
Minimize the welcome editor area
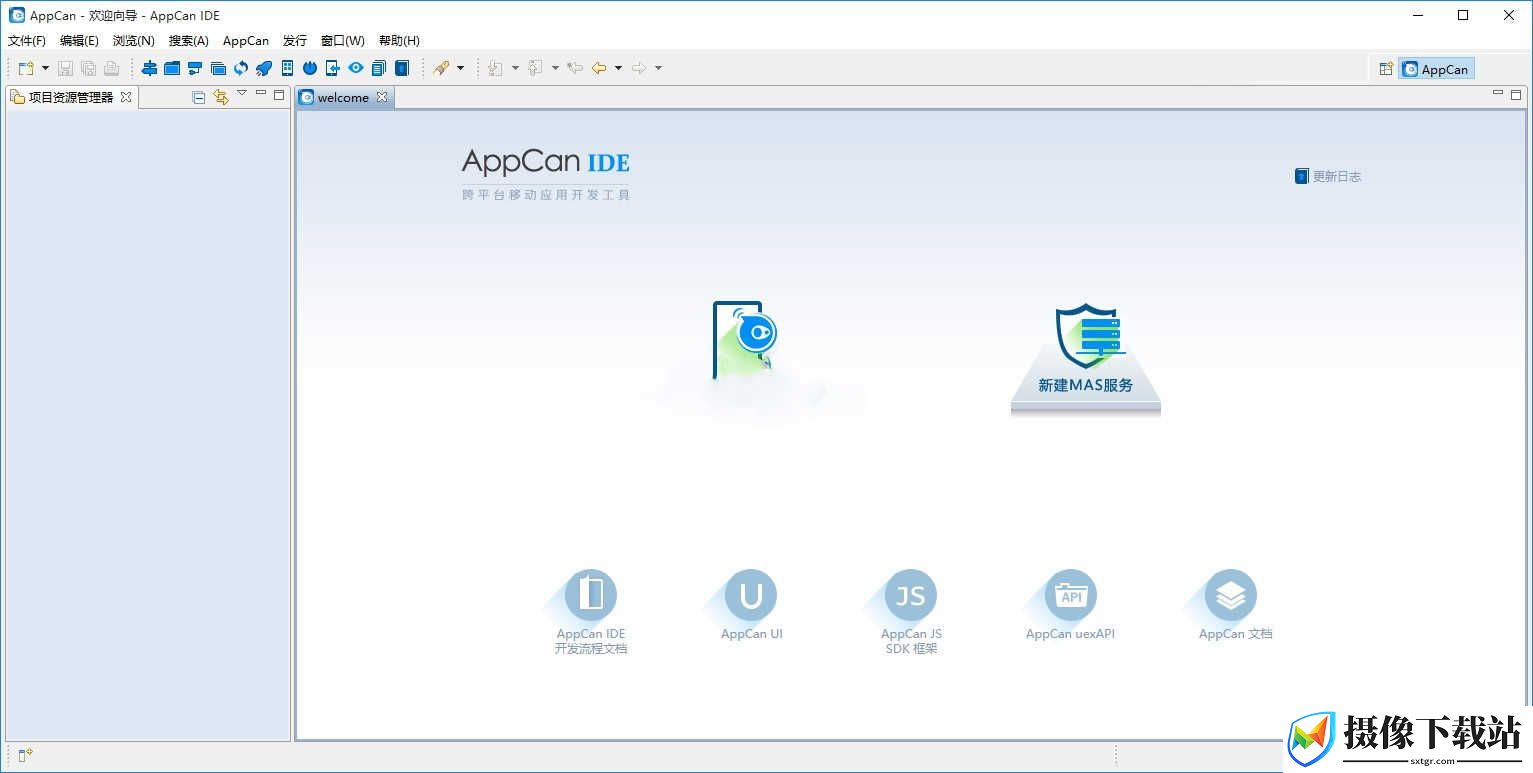1498,93
